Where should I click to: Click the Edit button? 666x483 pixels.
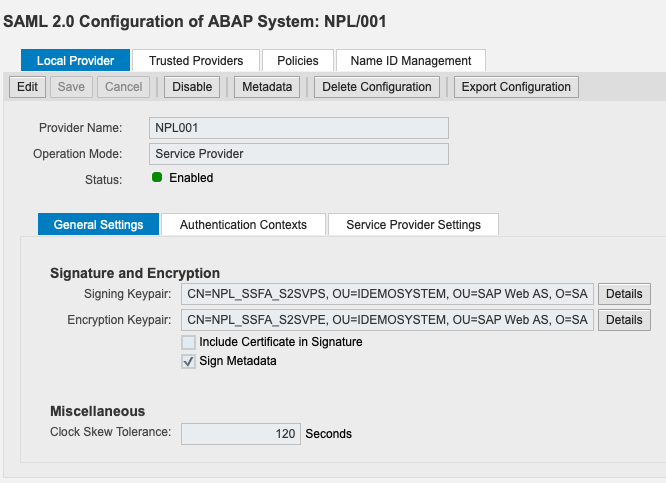pos(27,87)
